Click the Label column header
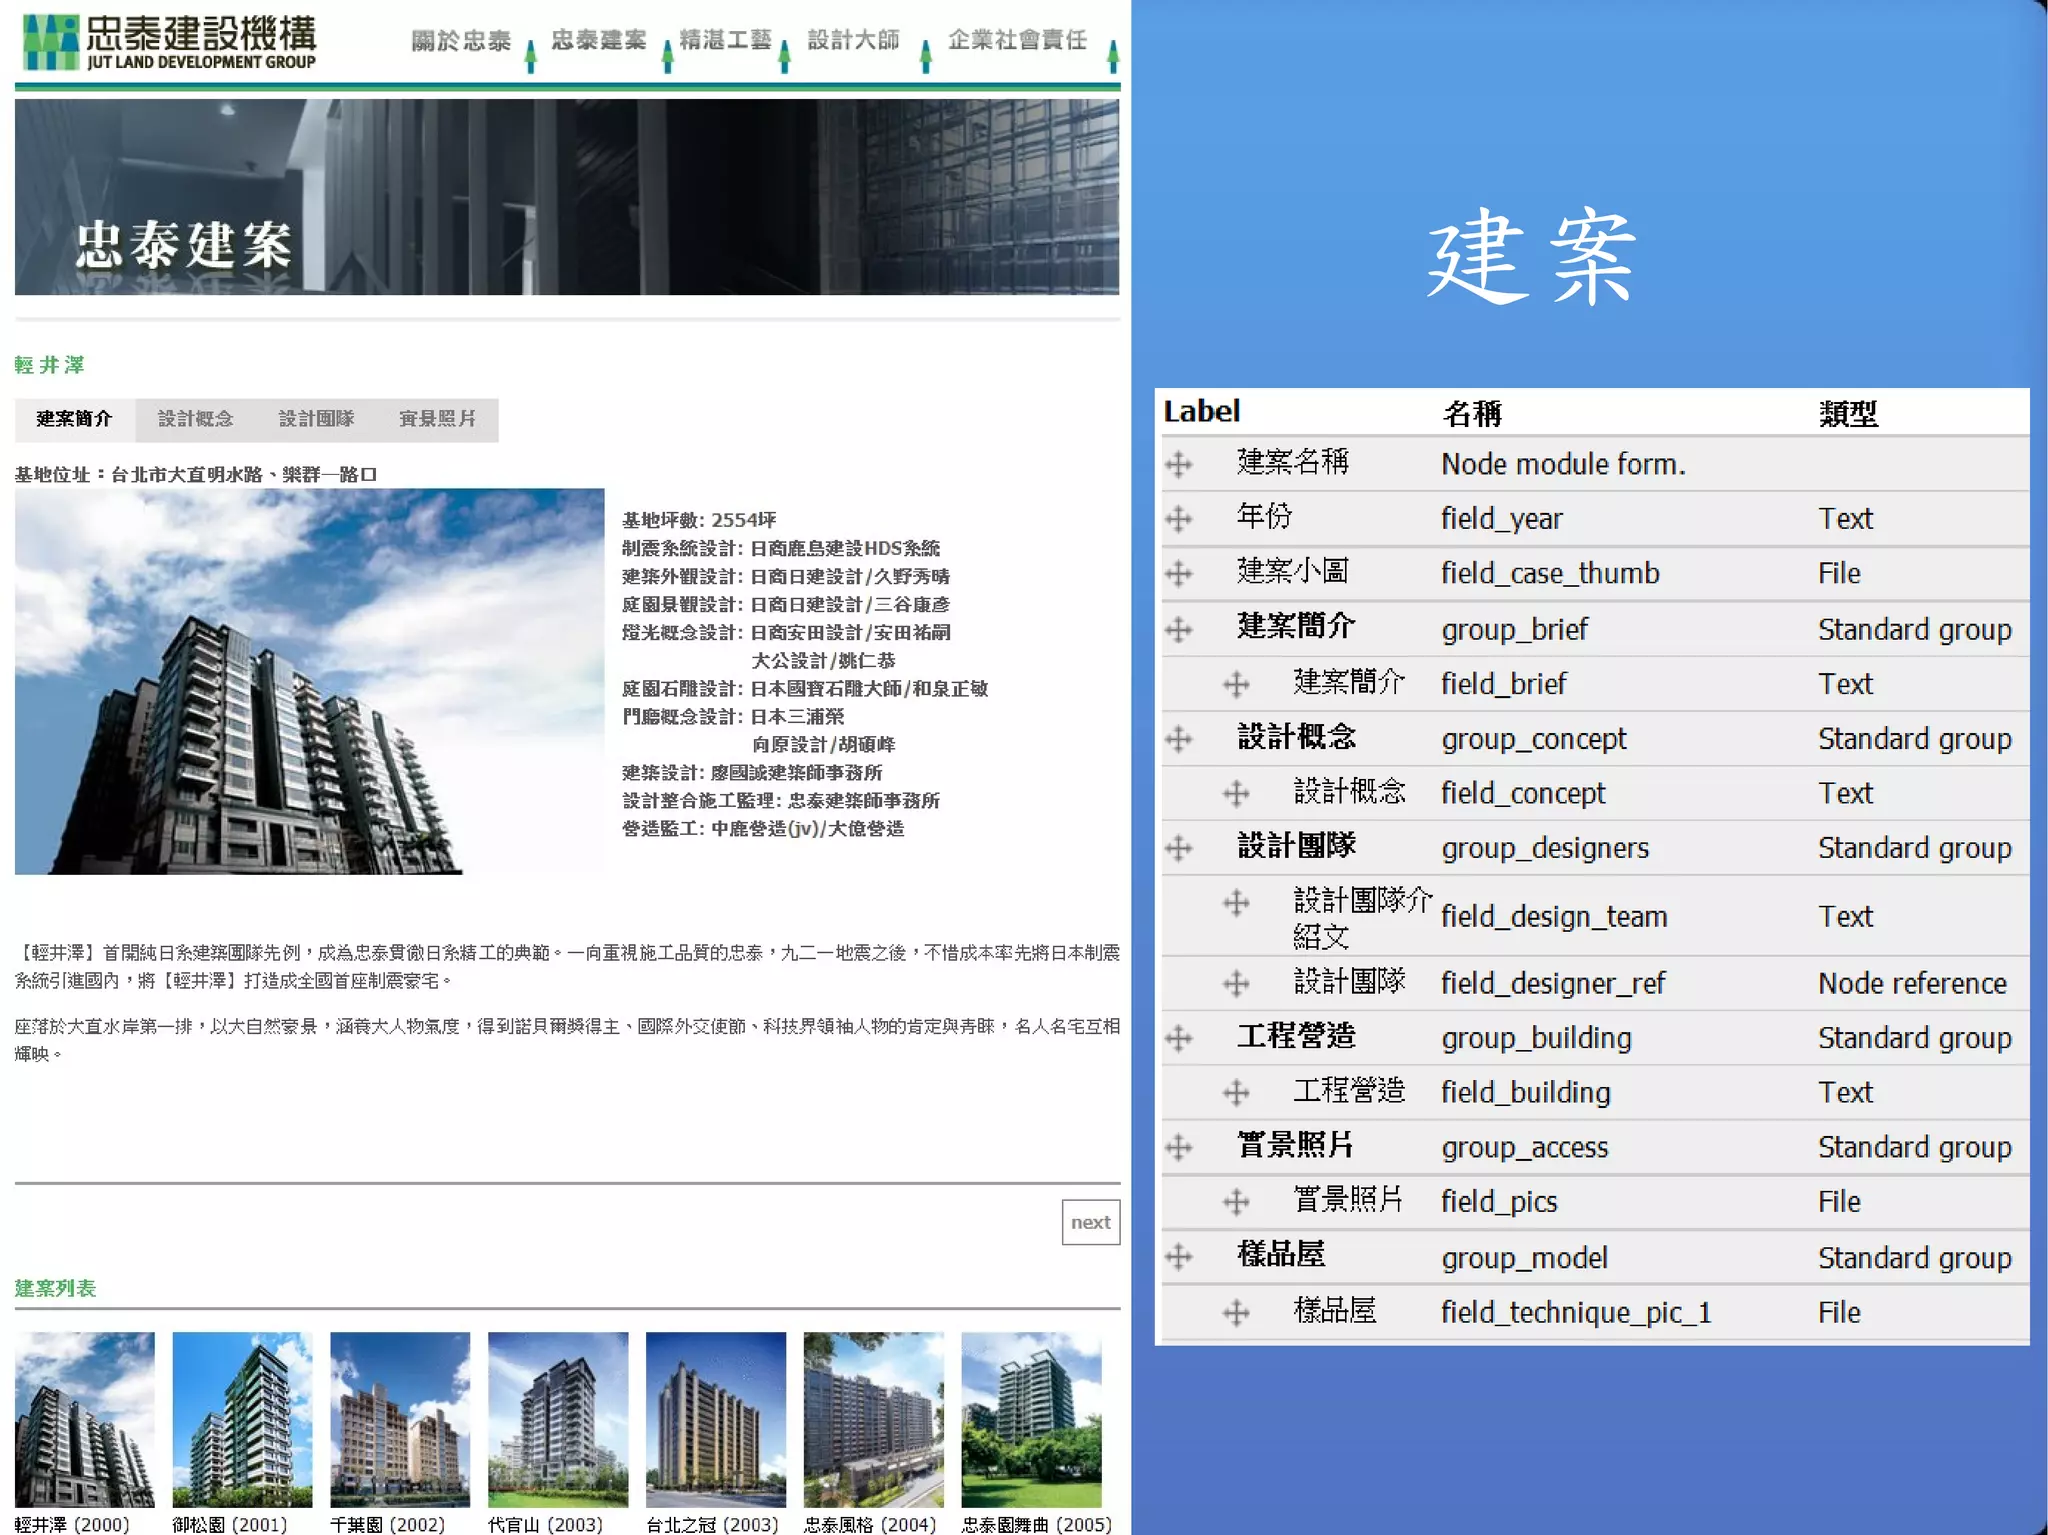 tap(1201, 411)
